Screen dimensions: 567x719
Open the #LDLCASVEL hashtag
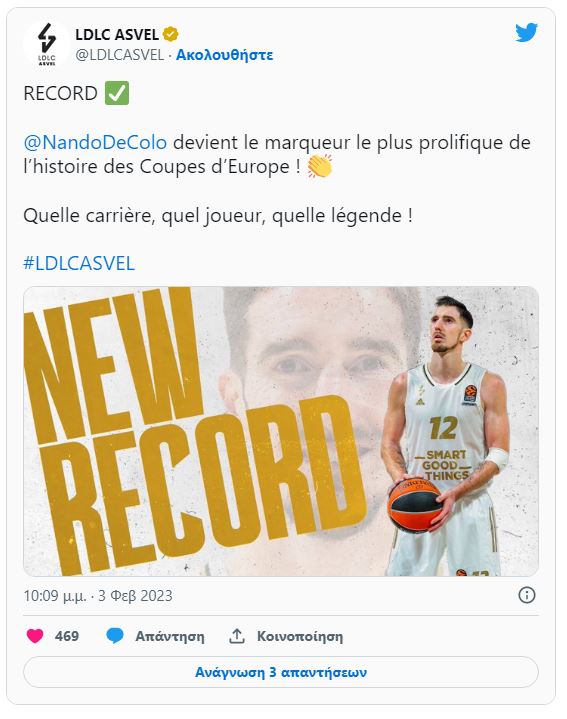click(x=79, y=264)
